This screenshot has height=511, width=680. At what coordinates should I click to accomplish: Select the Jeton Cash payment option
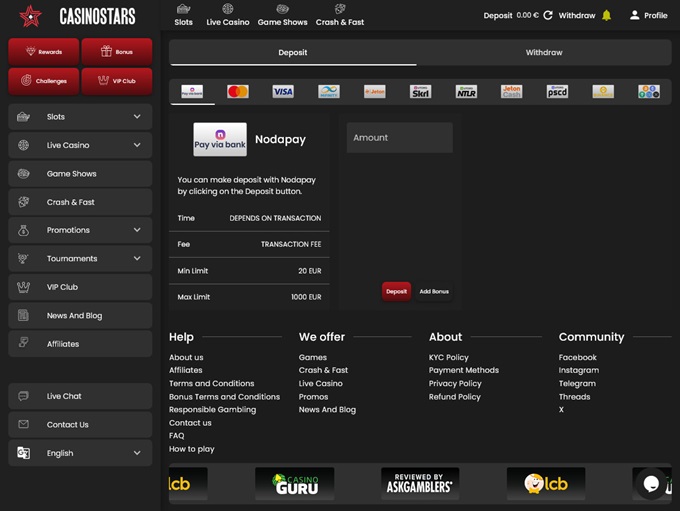point(511,91)
